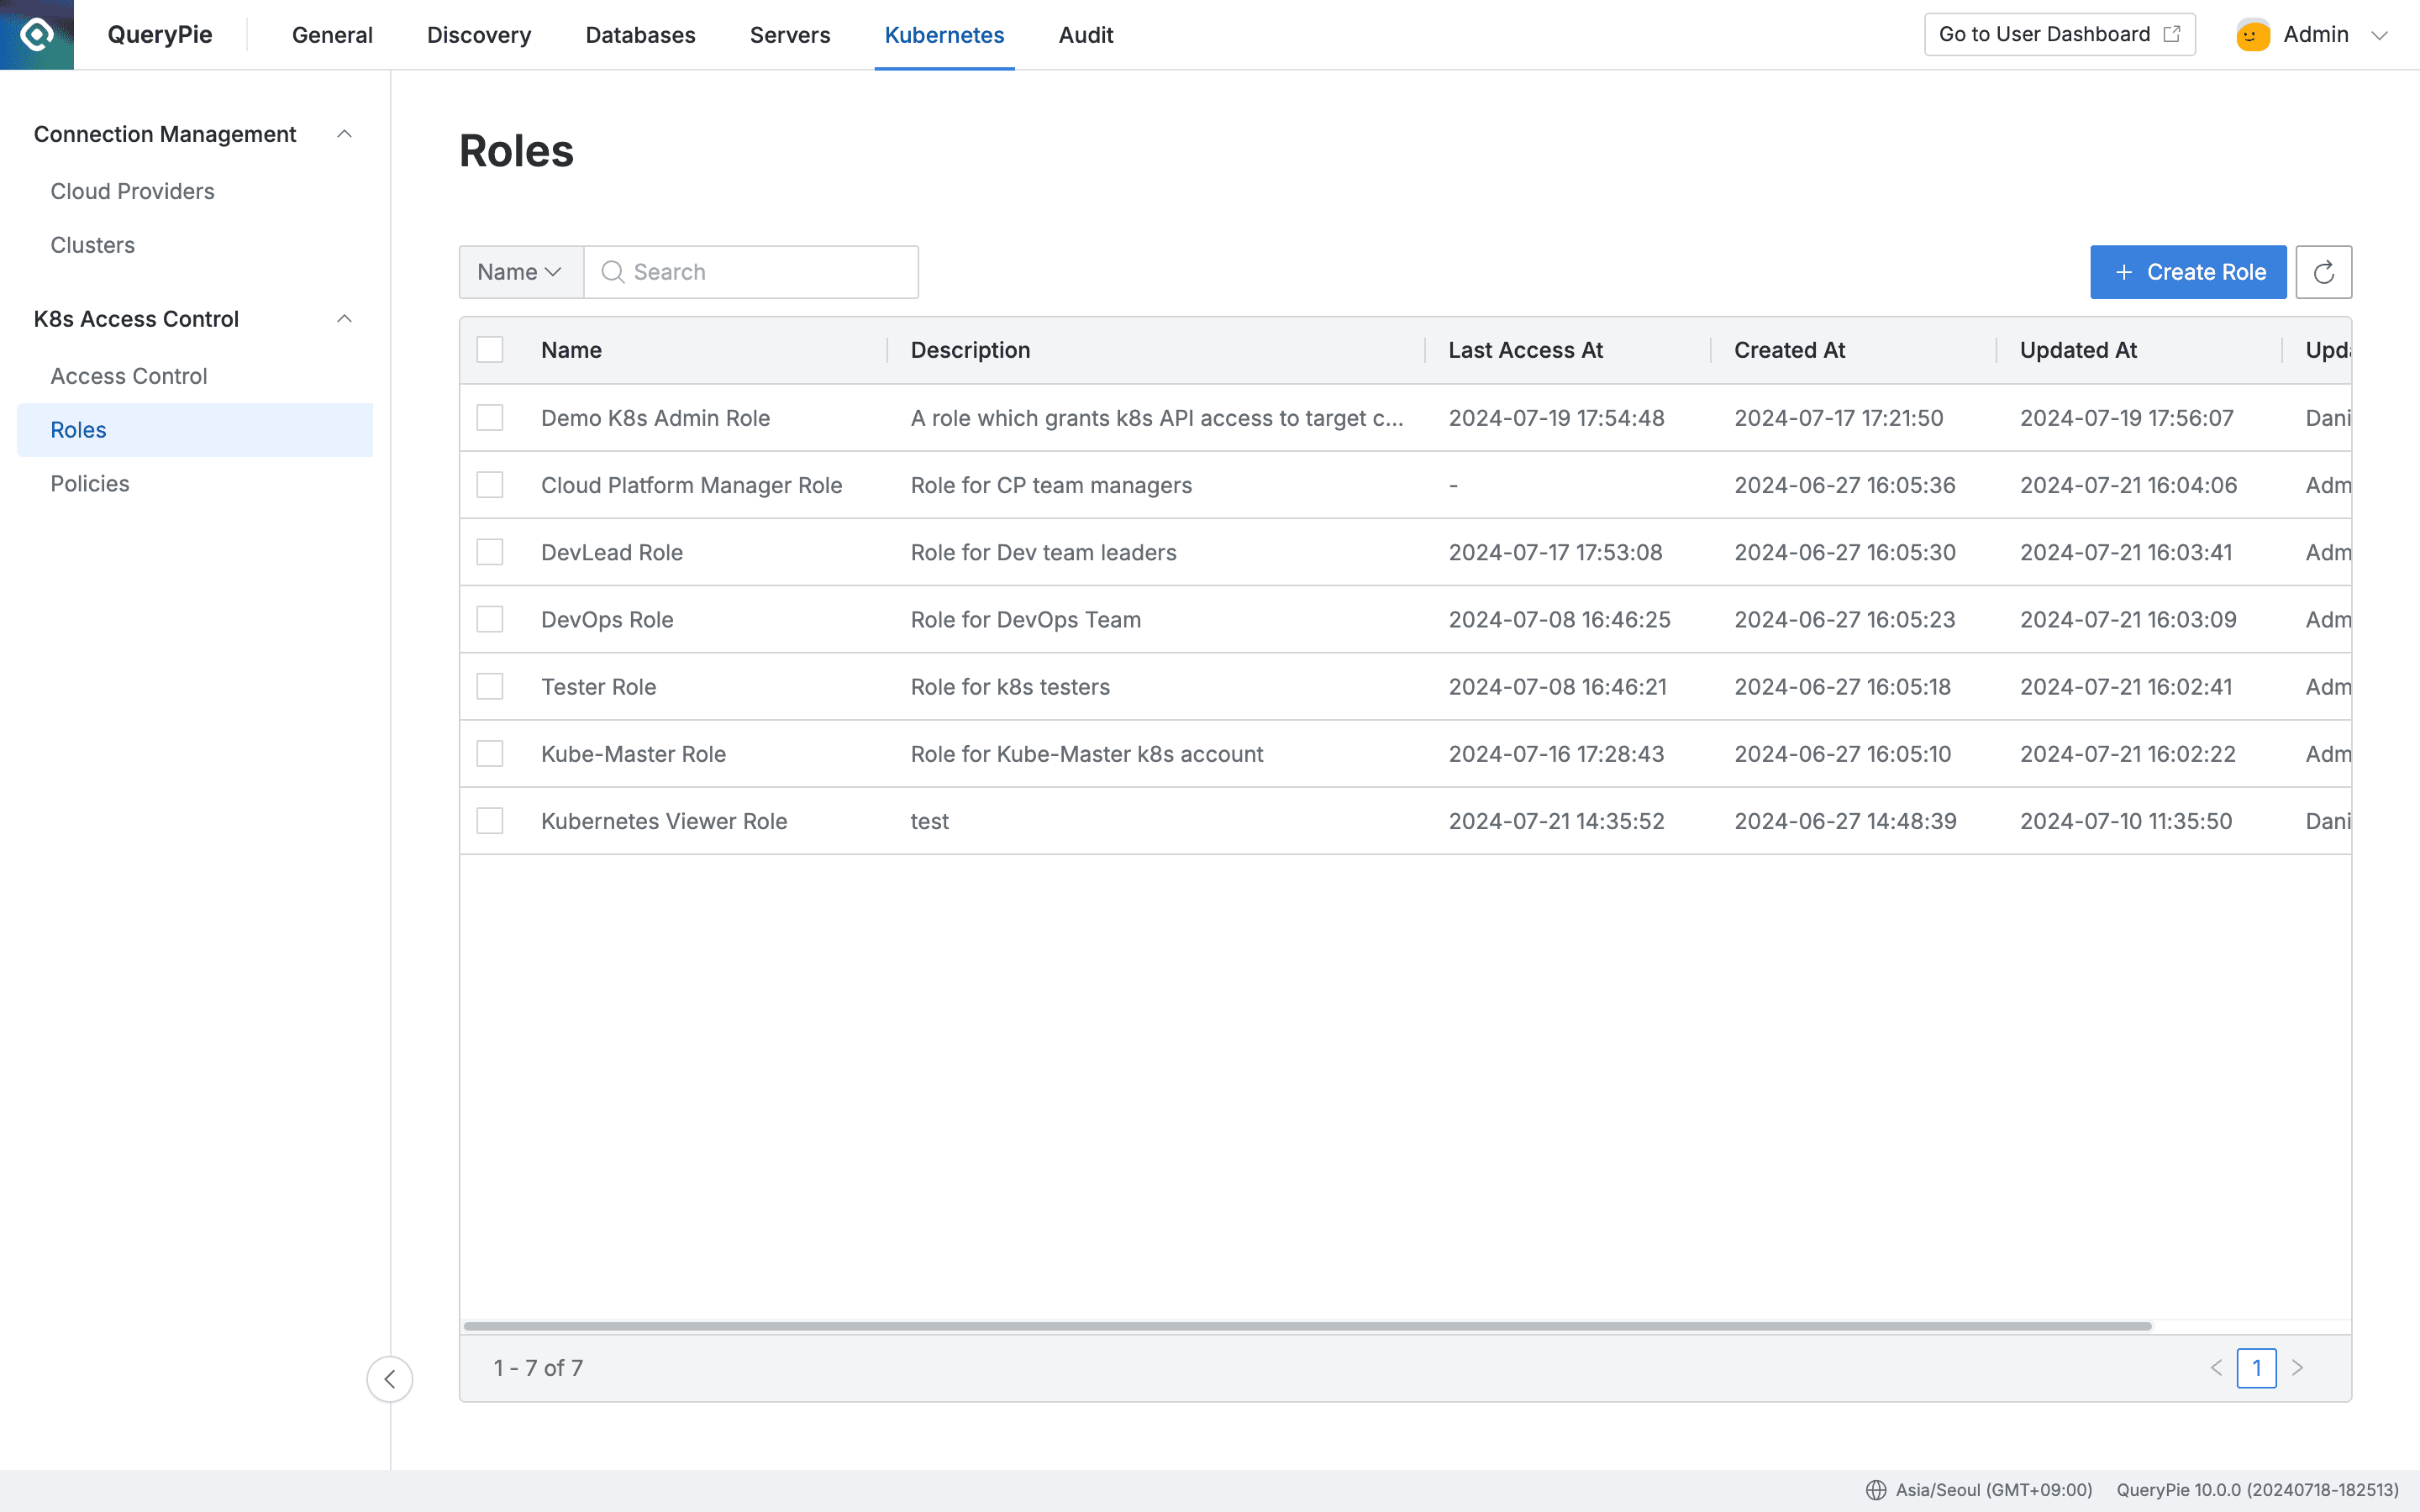Switch to the Audit tab

(x=1085, y=34)
